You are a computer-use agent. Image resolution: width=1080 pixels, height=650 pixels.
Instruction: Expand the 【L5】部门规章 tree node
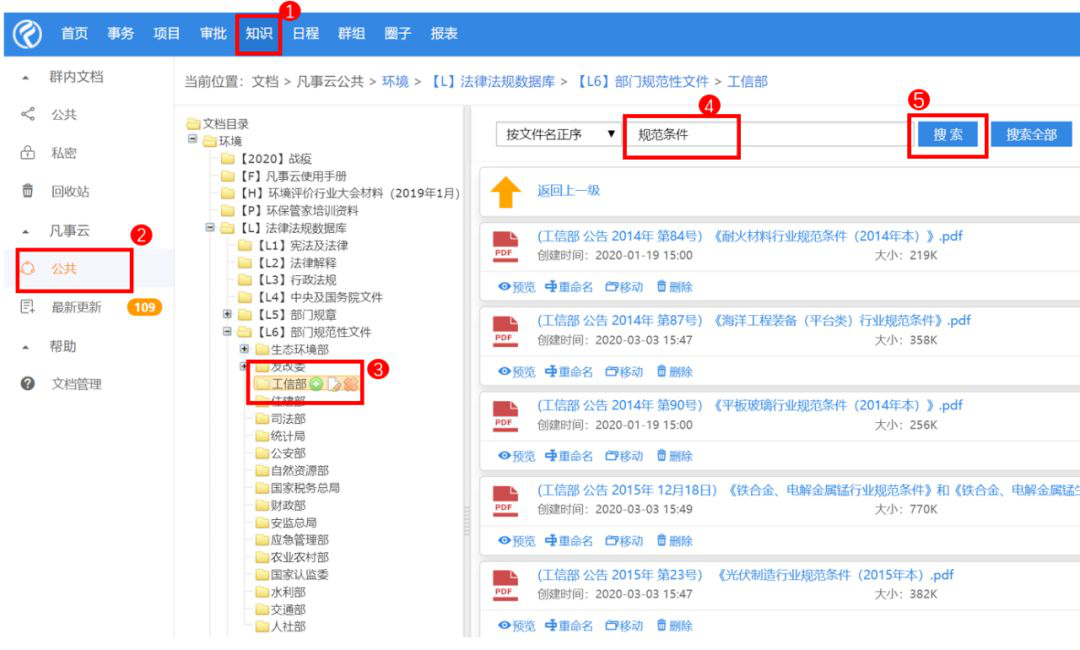click(228, 314)
